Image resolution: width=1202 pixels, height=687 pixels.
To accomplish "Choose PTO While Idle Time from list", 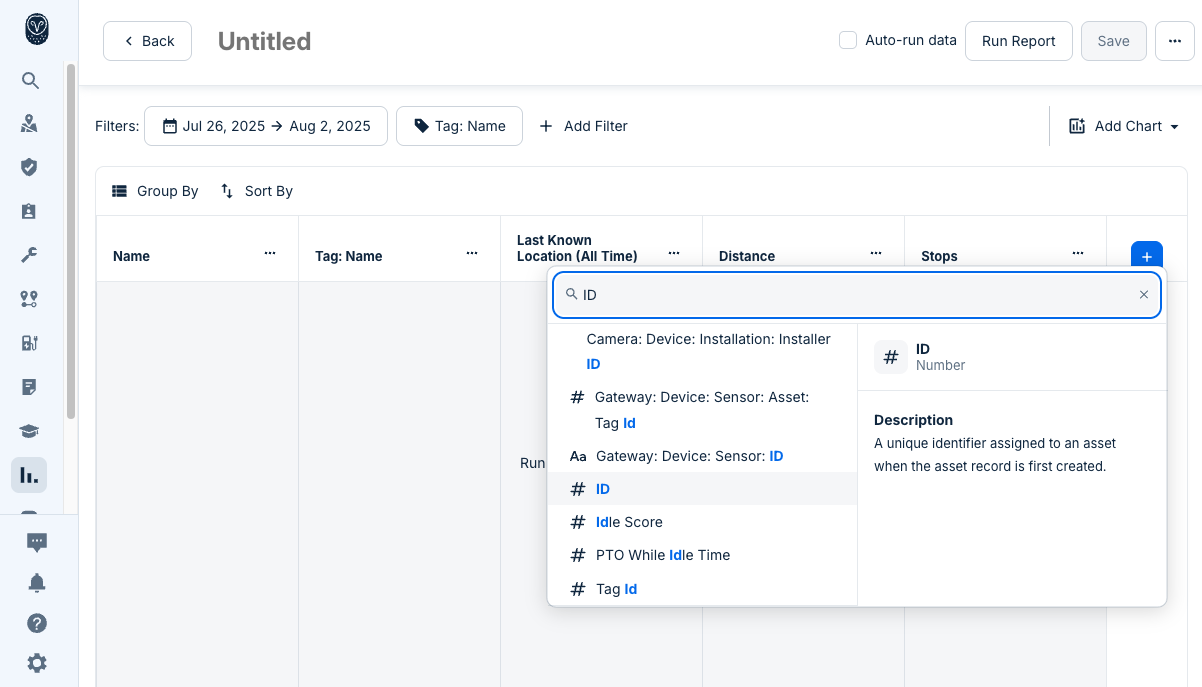I will tap(662, 555).
